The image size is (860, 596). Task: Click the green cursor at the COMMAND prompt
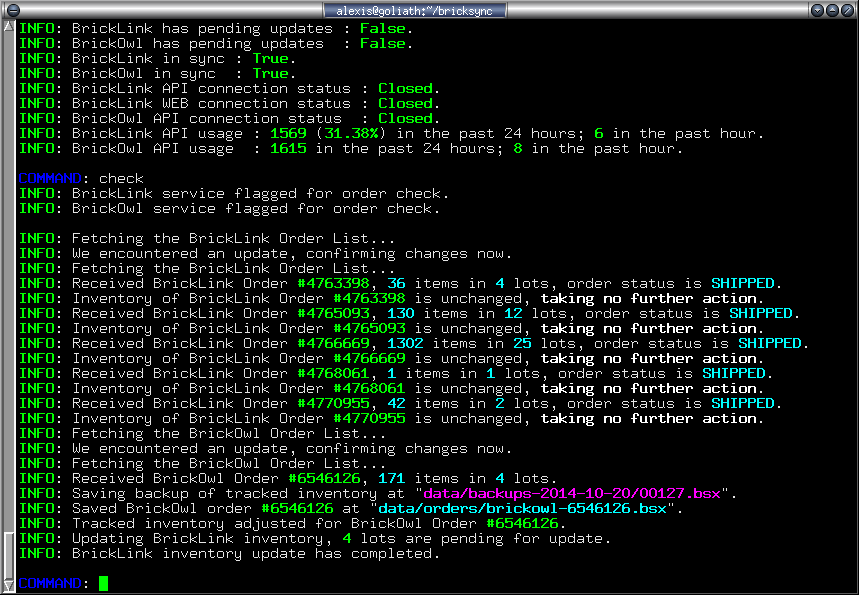tap(103, 583)
